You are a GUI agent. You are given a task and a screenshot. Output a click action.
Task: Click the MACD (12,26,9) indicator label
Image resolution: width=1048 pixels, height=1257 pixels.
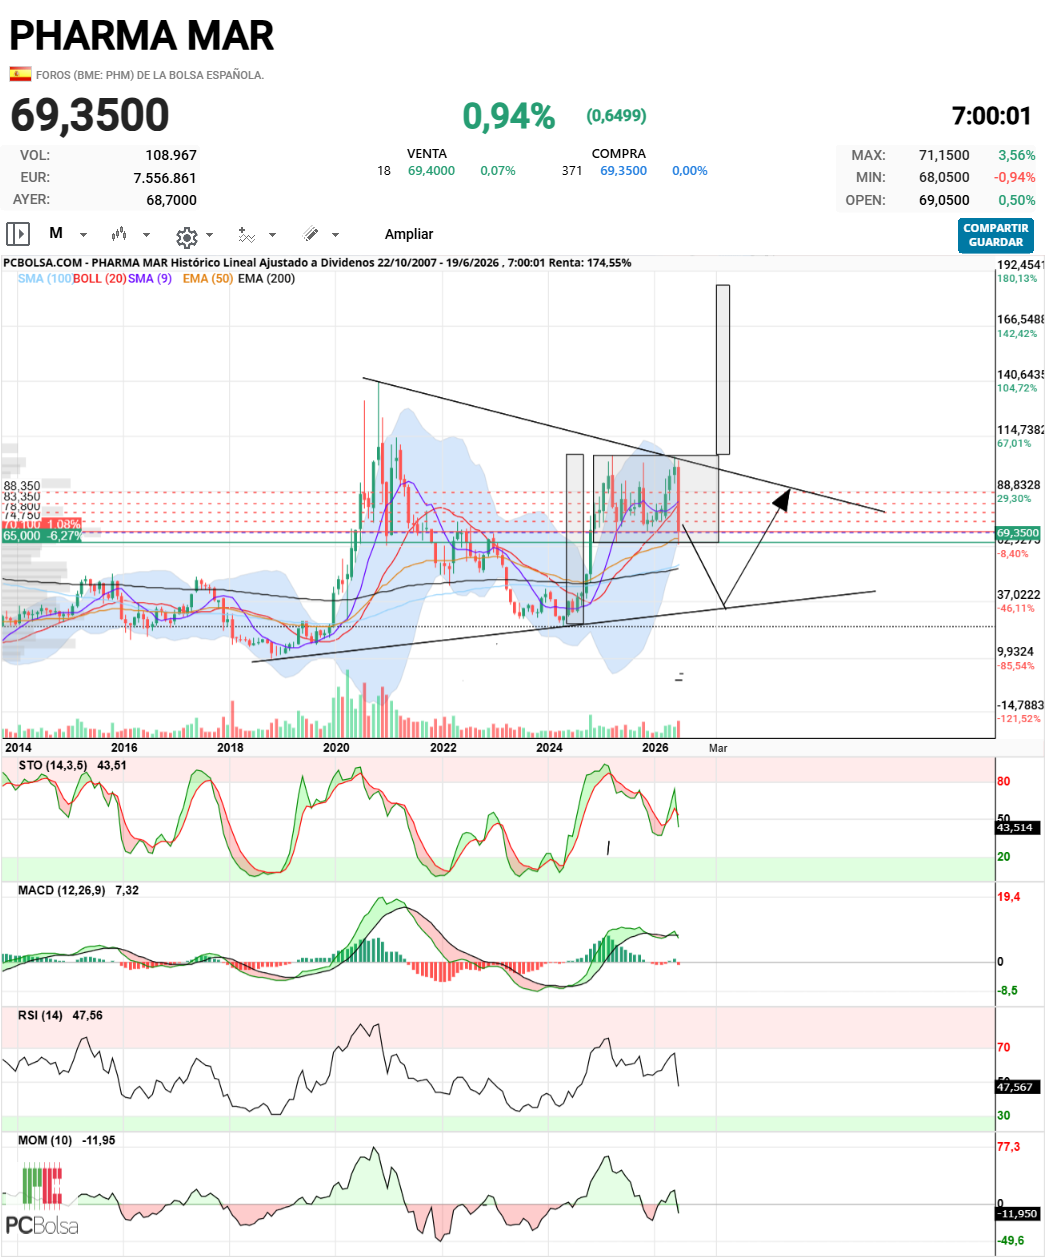[62, 890]
